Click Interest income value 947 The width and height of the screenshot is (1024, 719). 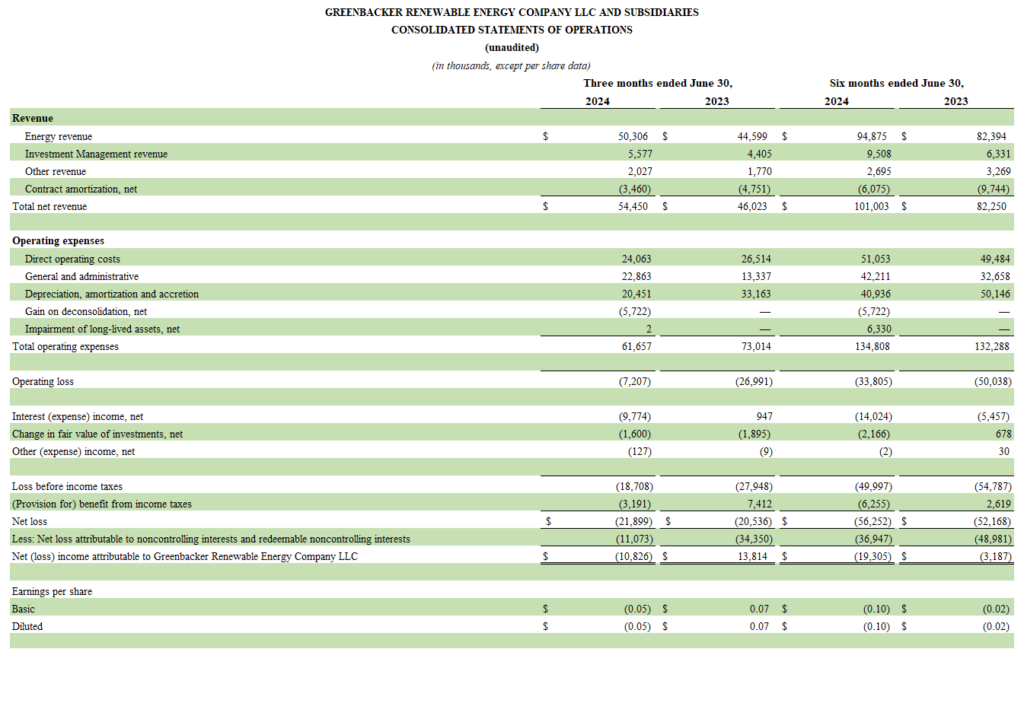tap(764, 417)
